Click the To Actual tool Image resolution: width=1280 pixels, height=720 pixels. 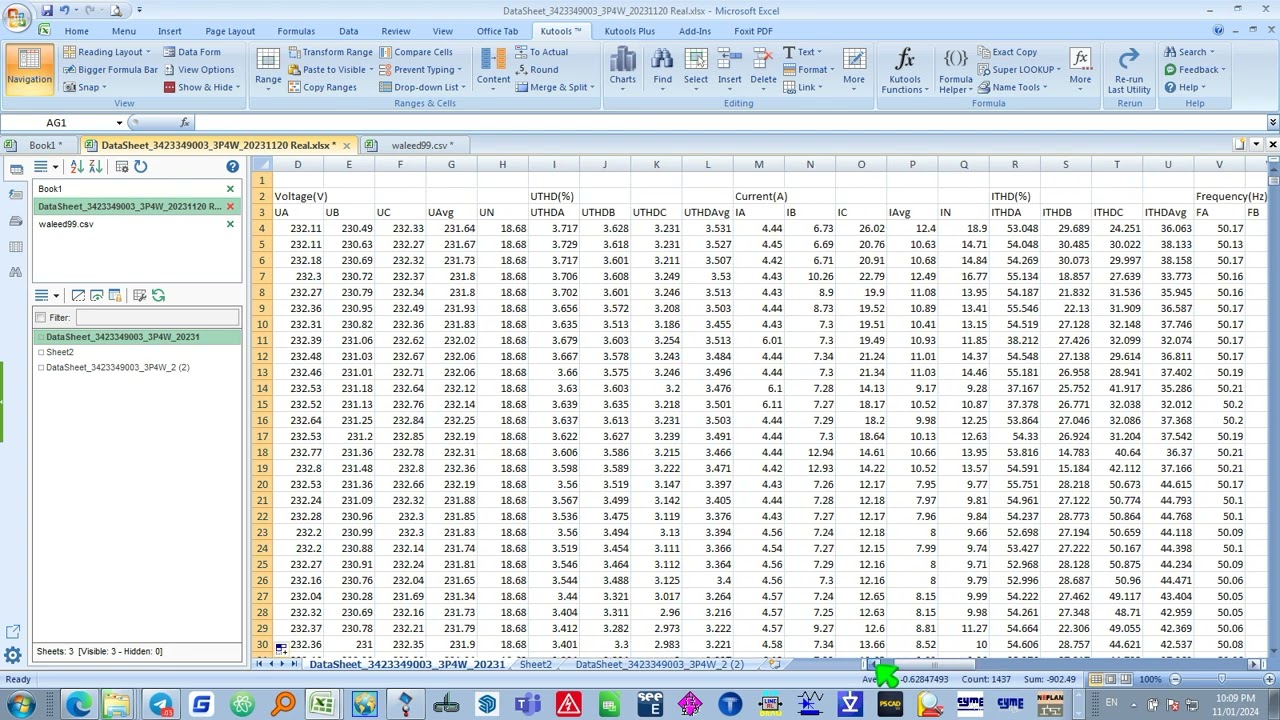pos(541,52)
